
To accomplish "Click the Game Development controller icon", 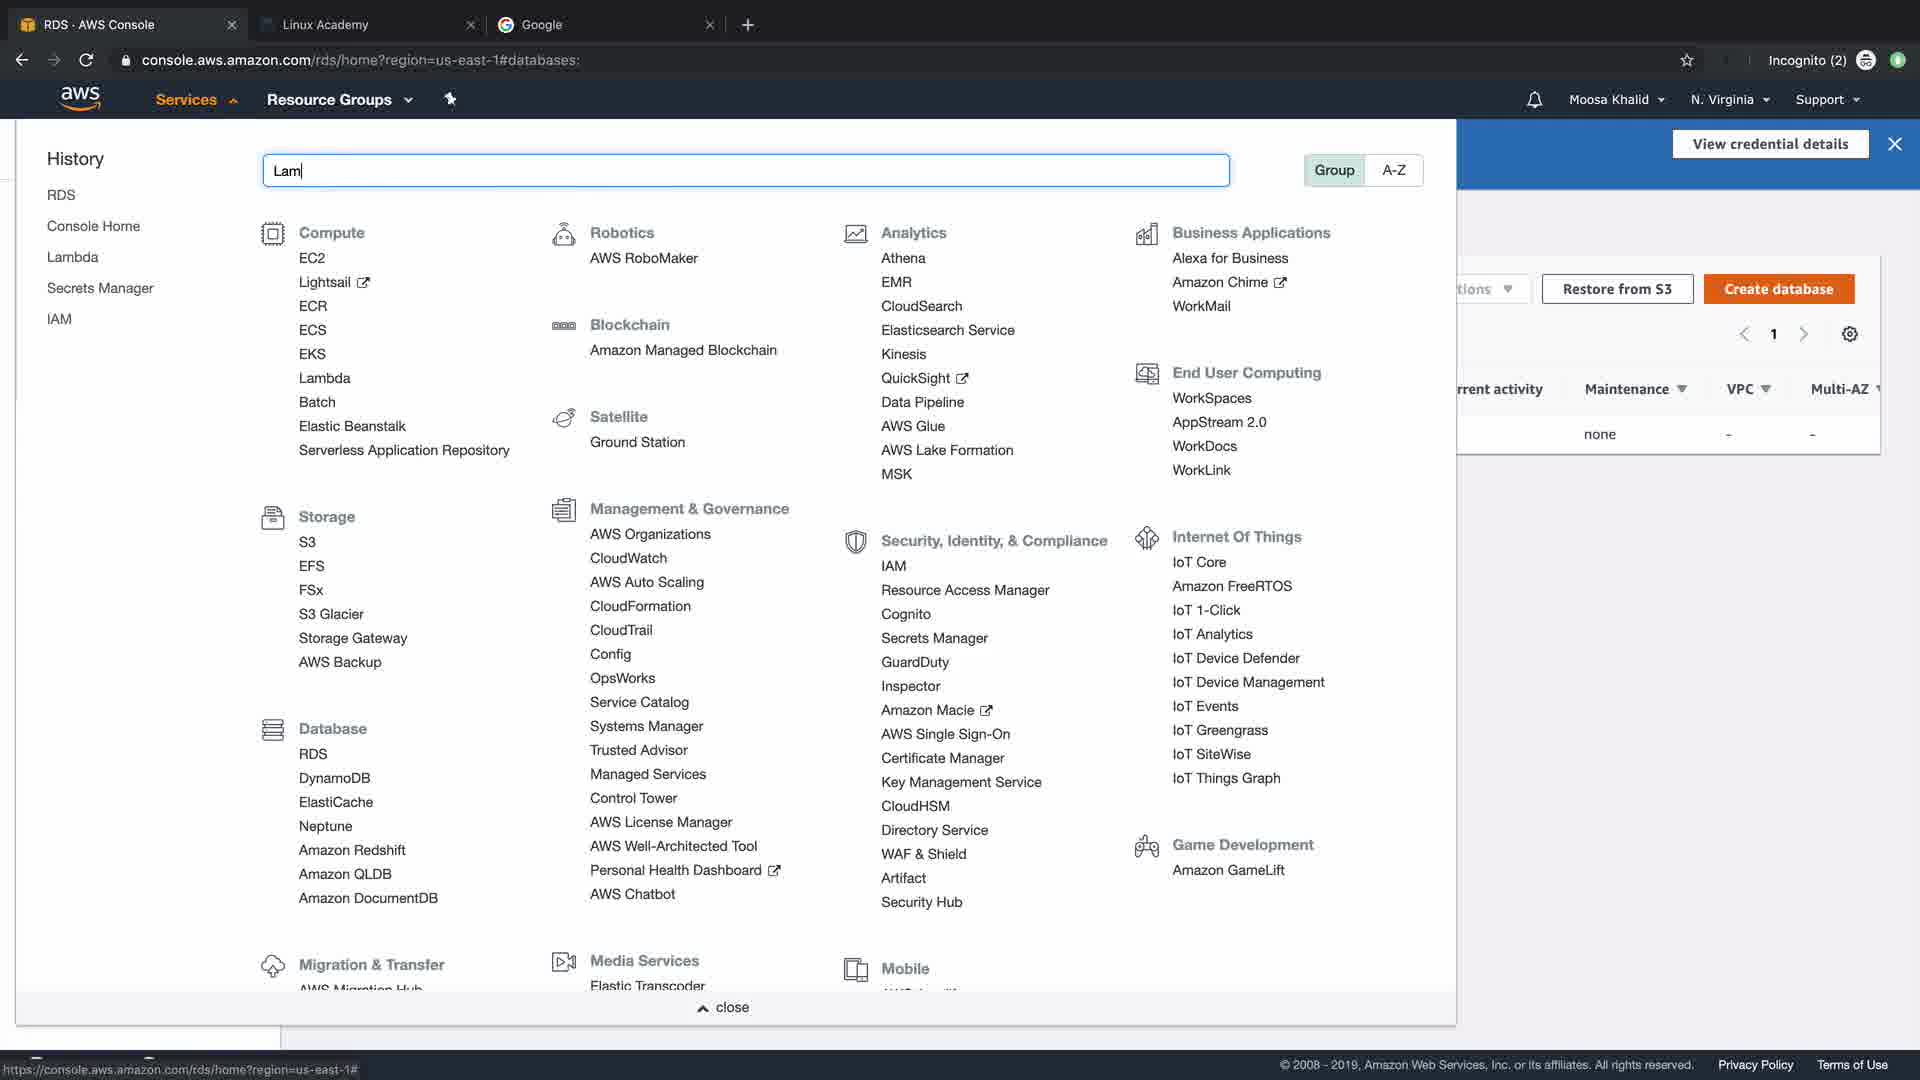I will click(1146, 846).
